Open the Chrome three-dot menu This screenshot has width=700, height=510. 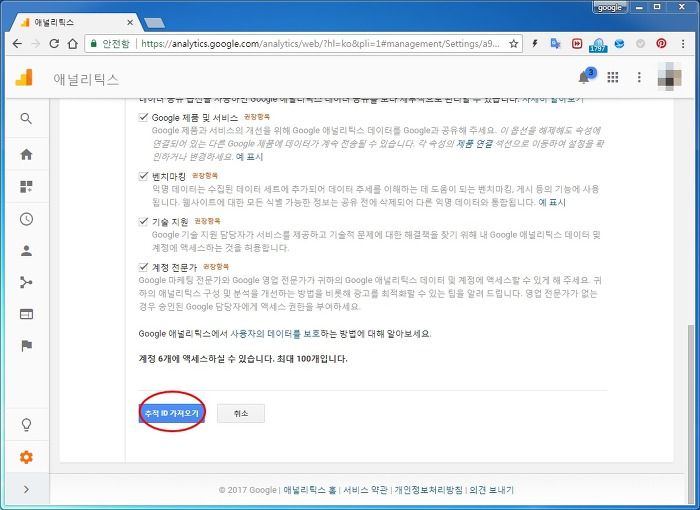pyautogui.click(x=683, y=43)
